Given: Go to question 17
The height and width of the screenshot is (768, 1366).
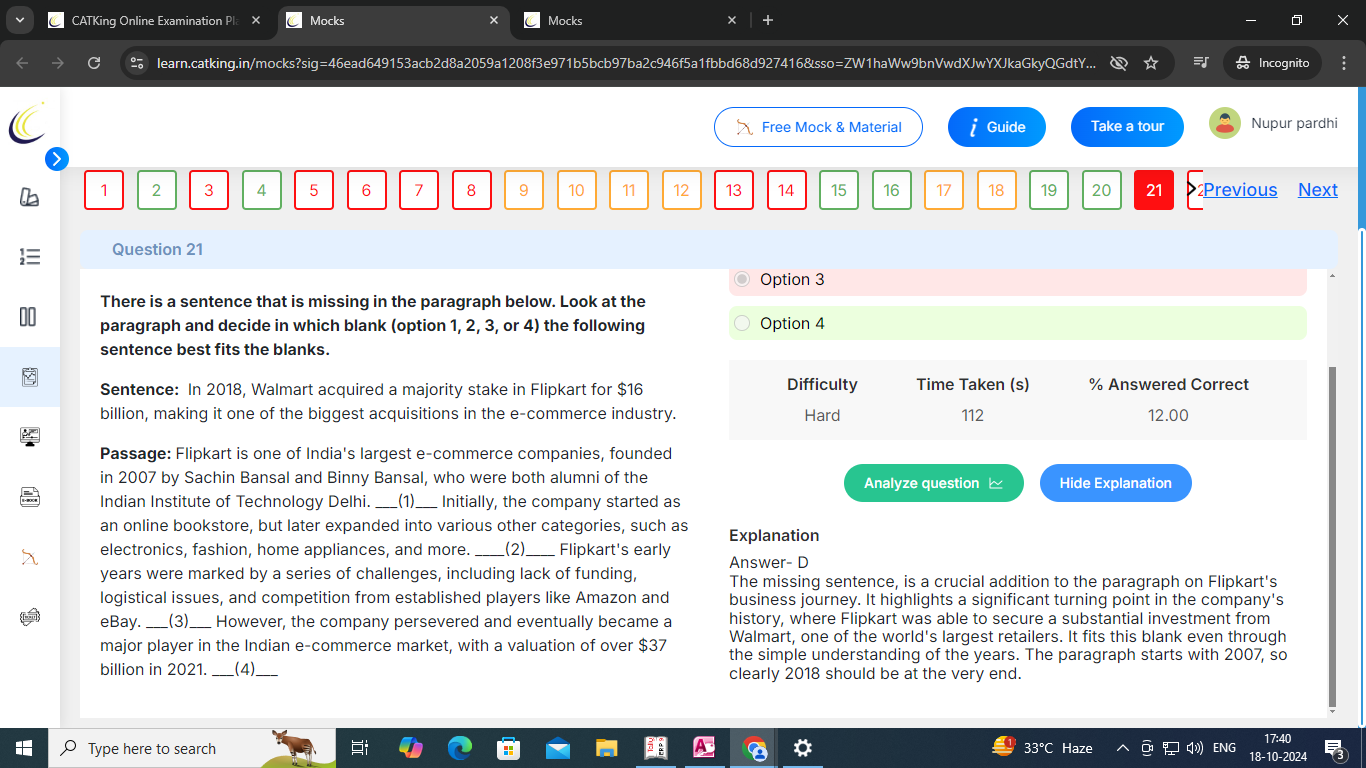Looking at the screenshot, I should point(944,190).
